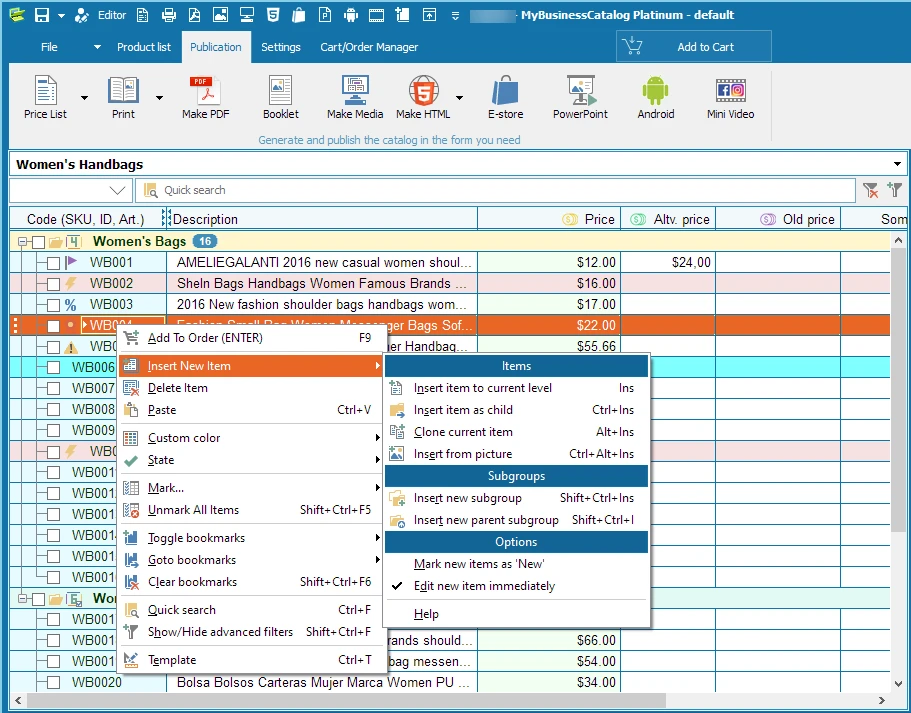Check the checkbox for row WB002
The height and width of the screenshot is (713, 911).
pos(53,284)
